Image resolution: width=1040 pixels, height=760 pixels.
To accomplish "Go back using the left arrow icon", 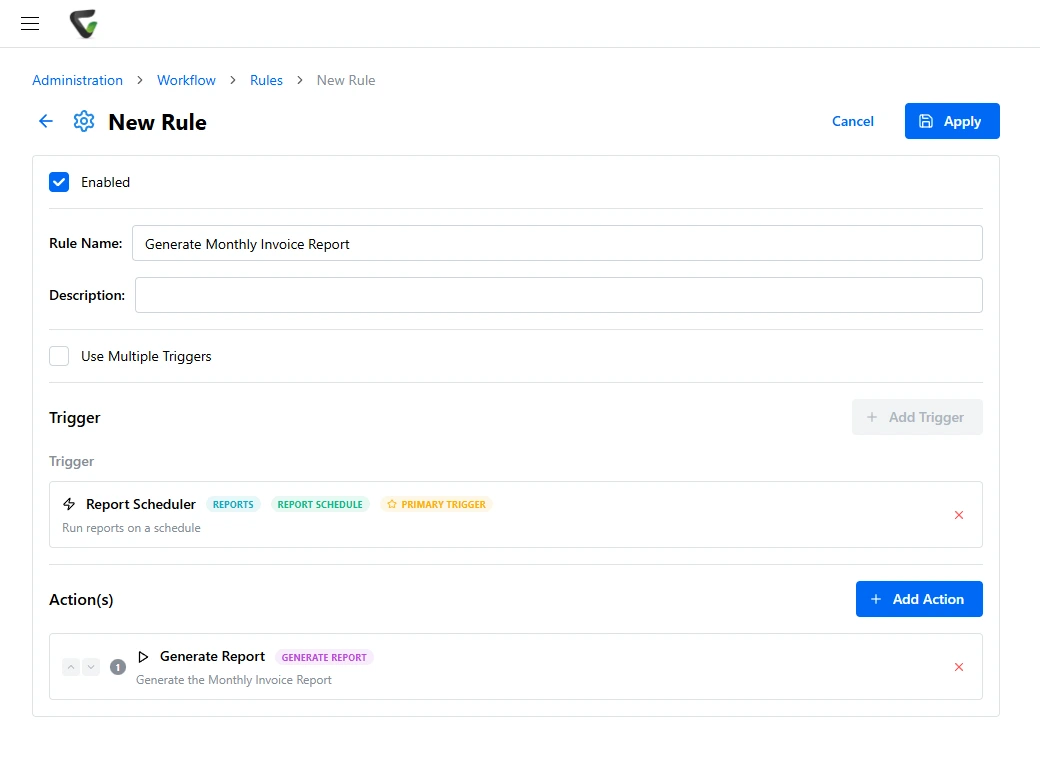I will point(46,121).
